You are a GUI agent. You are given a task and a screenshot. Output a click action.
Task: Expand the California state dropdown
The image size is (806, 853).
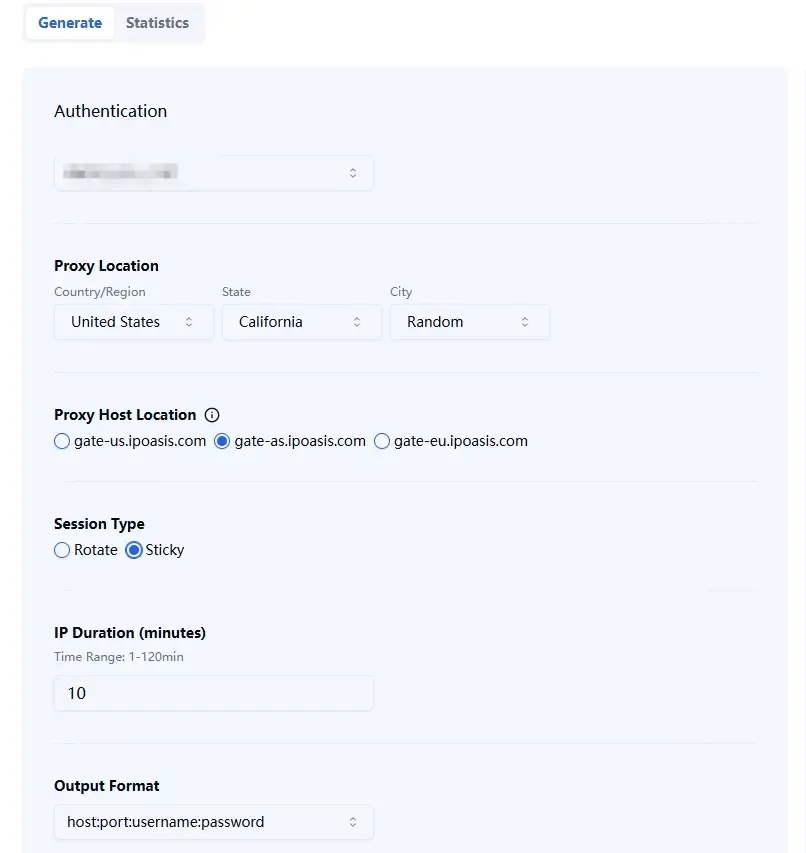point(301,322)
